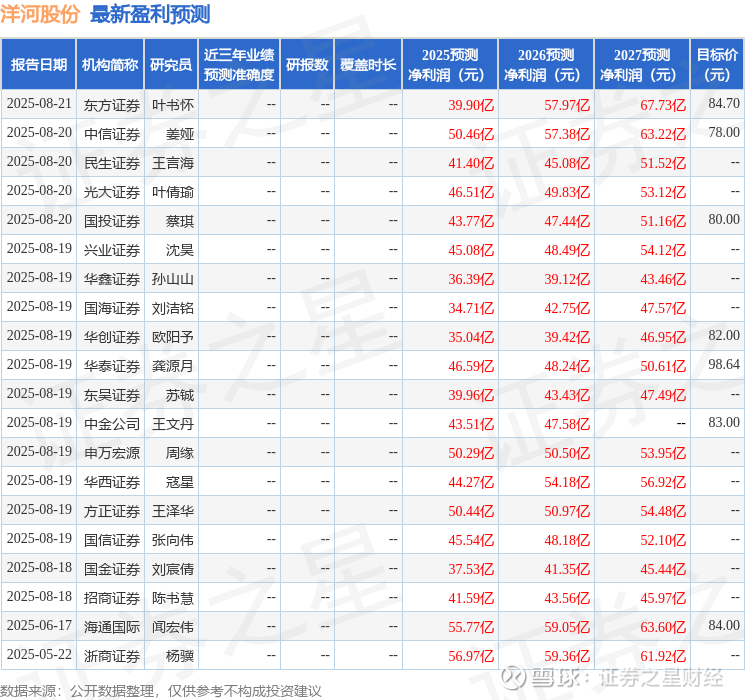Click 华创证券 institution cell
The height and width of the screenshot is (700, 745).
pos(112,337)
